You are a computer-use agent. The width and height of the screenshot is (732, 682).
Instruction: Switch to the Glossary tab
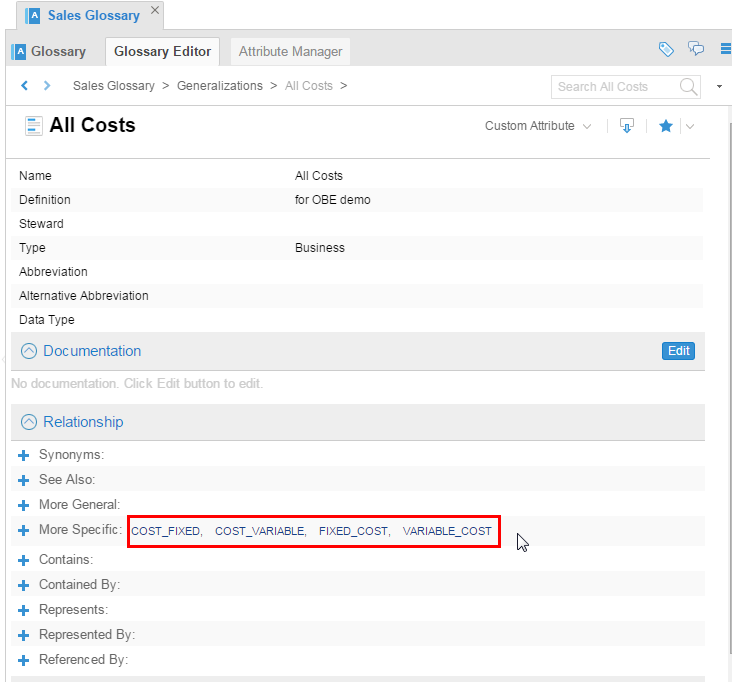tap(49, 51)
